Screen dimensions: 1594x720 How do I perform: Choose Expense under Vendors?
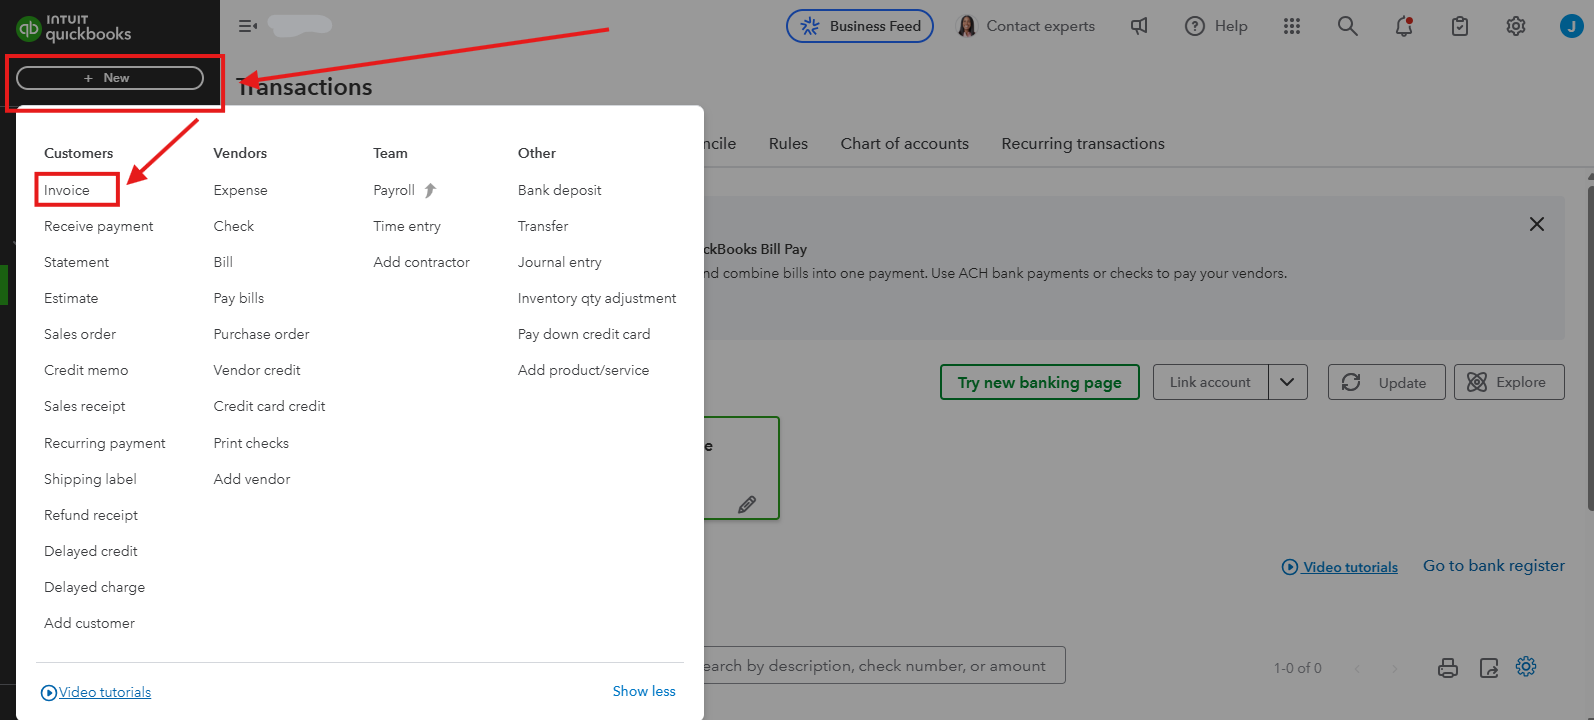[241, 190]
